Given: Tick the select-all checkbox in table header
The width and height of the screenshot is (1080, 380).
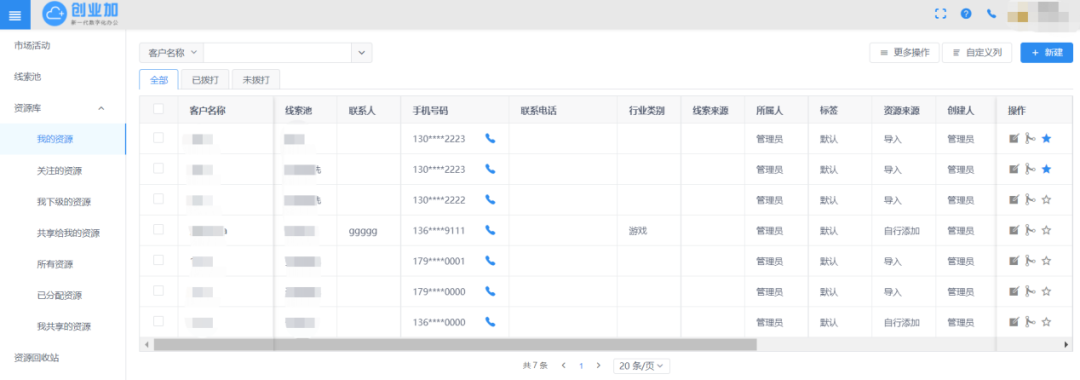Looking at the screenshot, I should [x=158, y=109].
